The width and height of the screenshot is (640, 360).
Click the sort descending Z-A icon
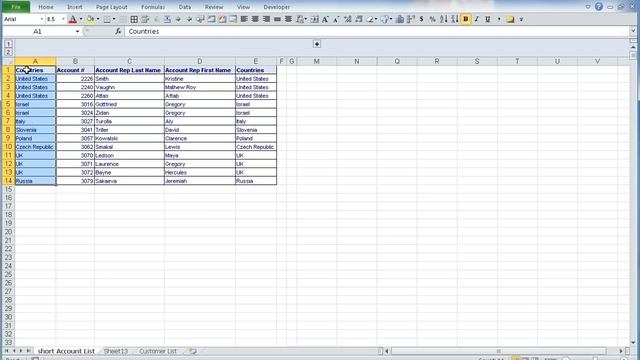(455, 19)
